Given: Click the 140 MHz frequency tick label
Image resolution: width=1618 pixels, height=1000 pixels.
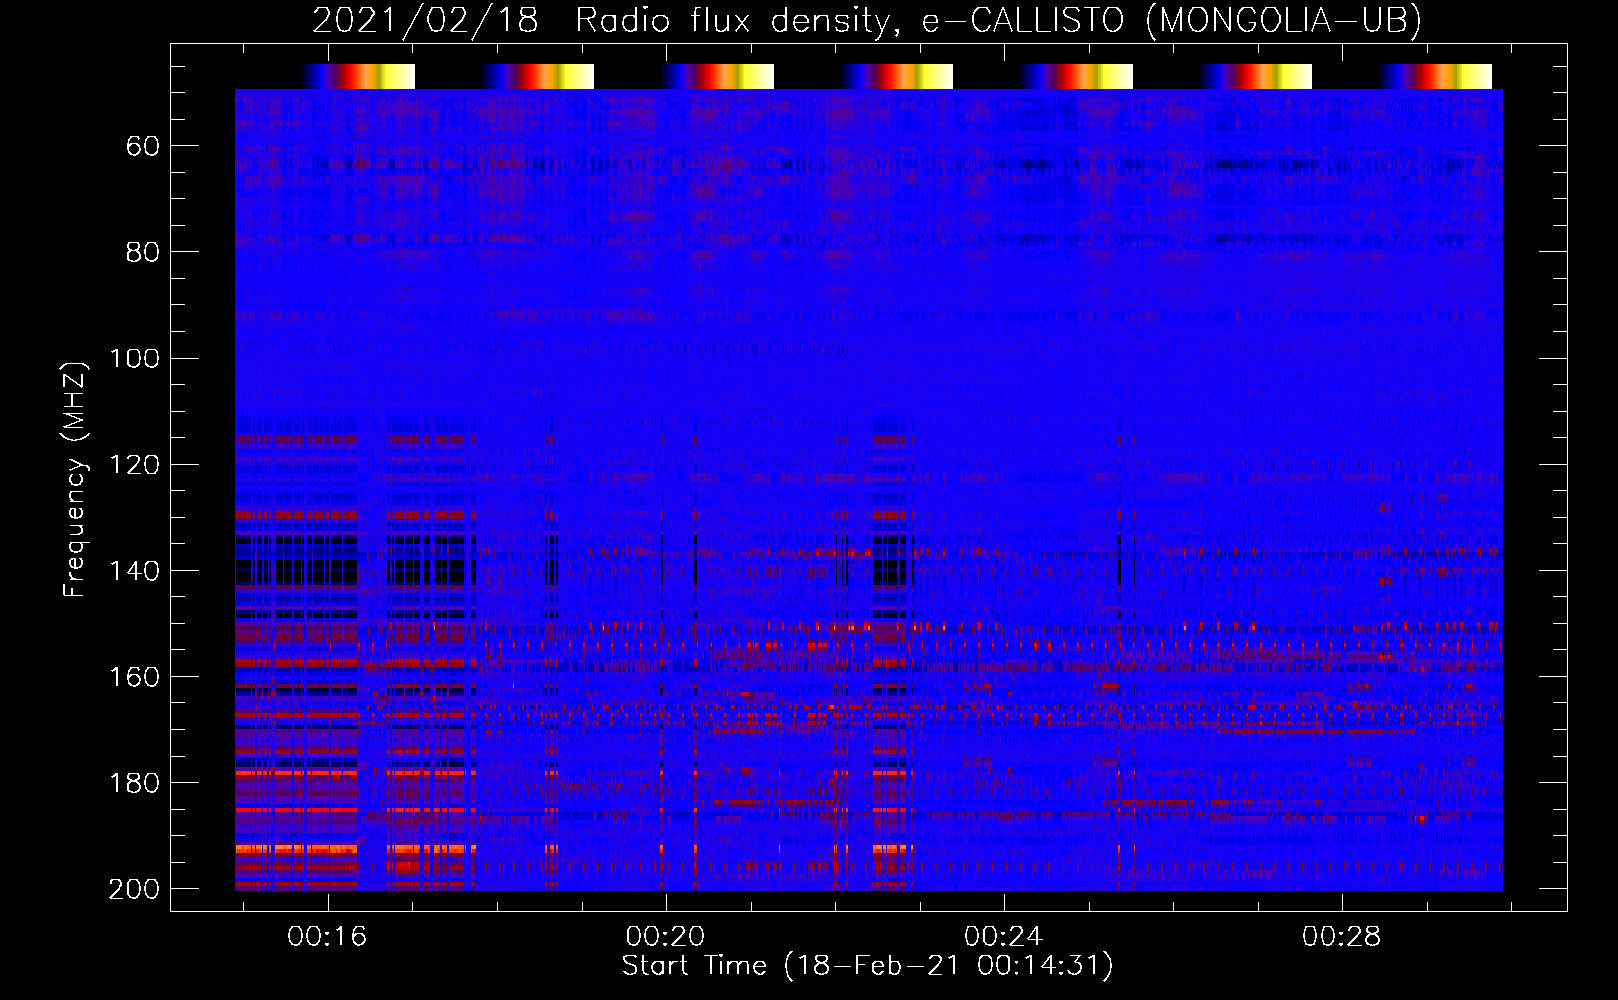Looking at the screenshot, I should click(134, 570).
